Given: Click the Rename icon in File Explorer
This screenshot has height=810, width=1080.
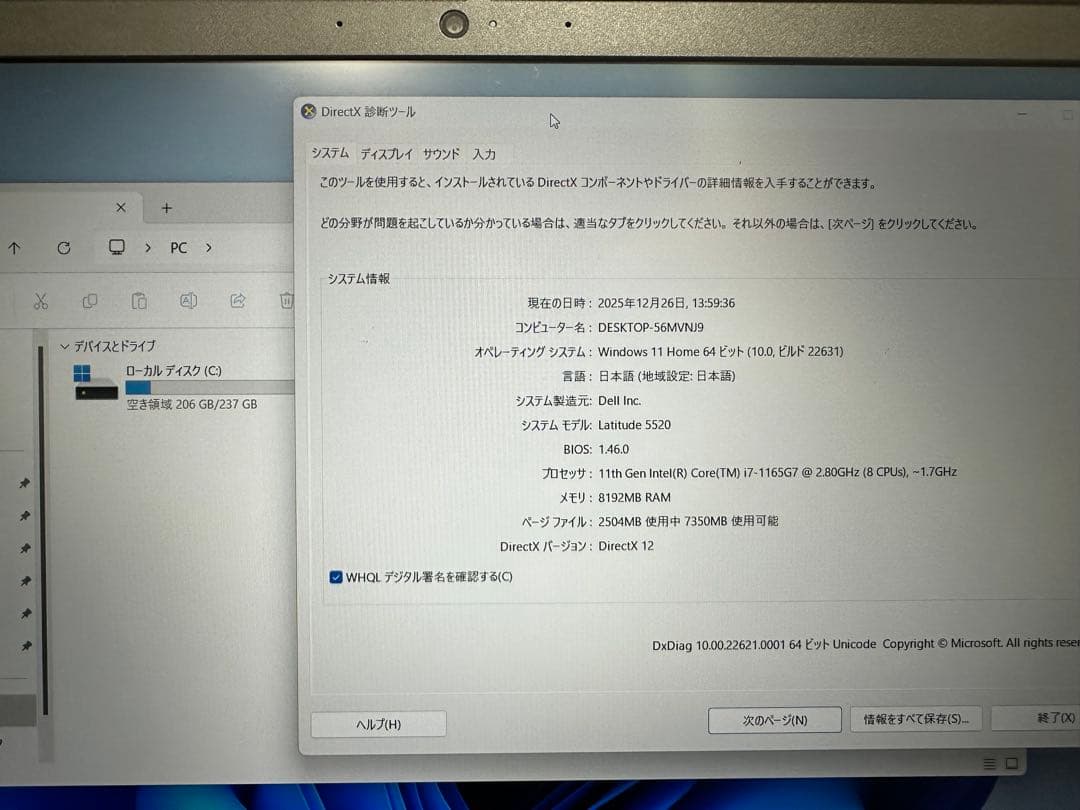Looking at the screenshot, I should click(x=188, y=300).
